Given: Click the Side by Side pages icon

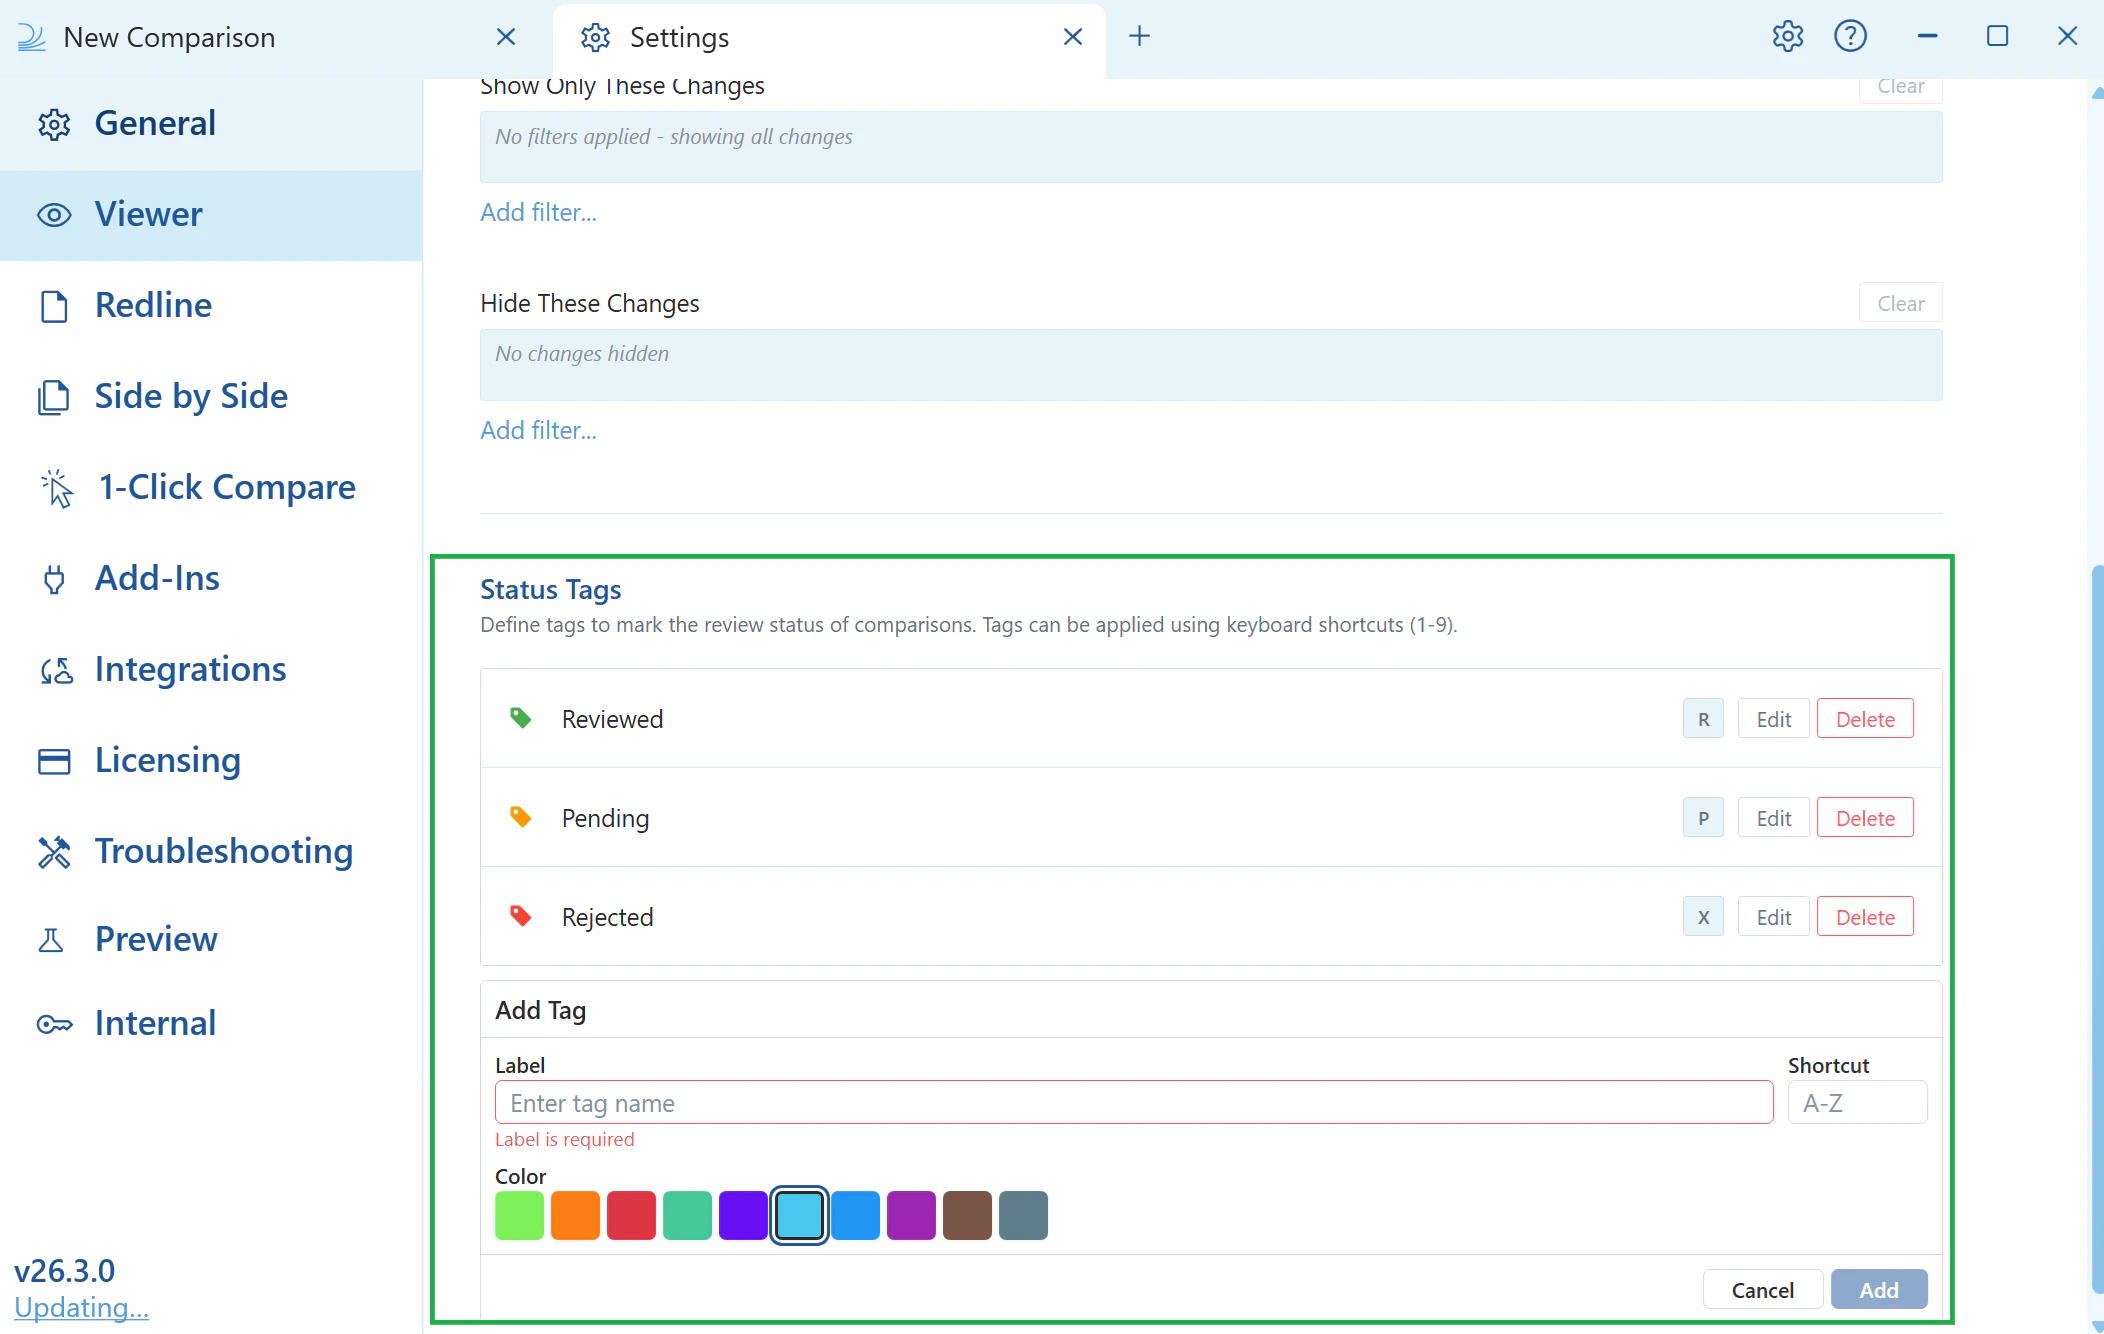Looking at the screenshot, I should click(55, 397).
